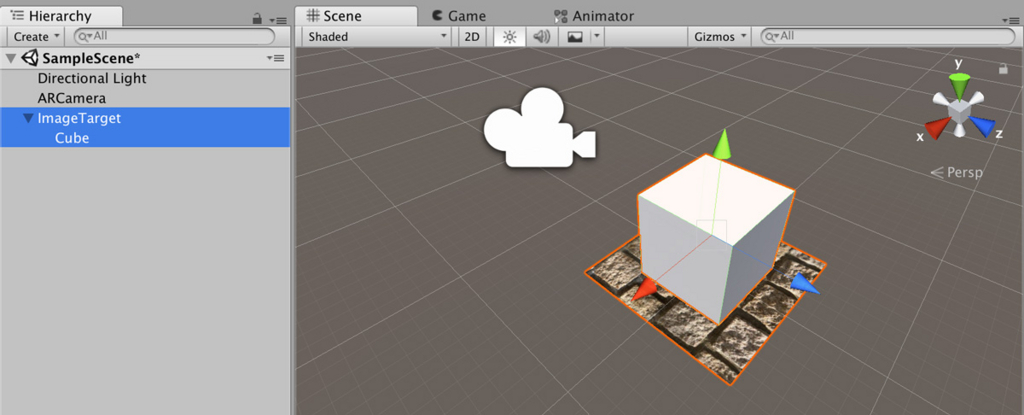Toggle the Persp projection label
This screenshot has height=415, width=1024.
pos(956,173)
